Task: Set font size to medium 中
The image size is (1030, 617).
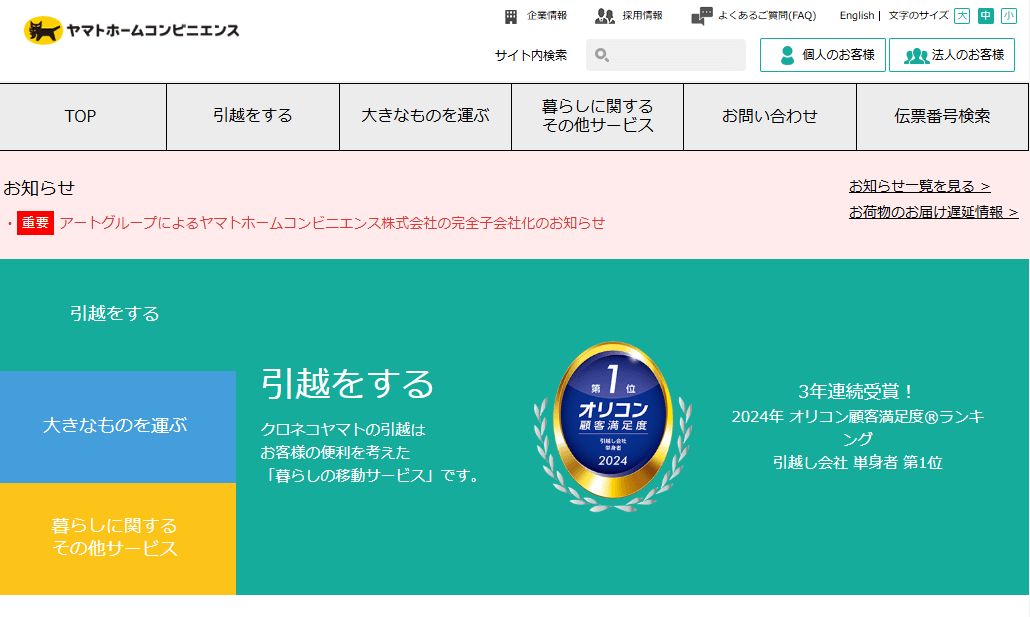Action: pos(985,16)
